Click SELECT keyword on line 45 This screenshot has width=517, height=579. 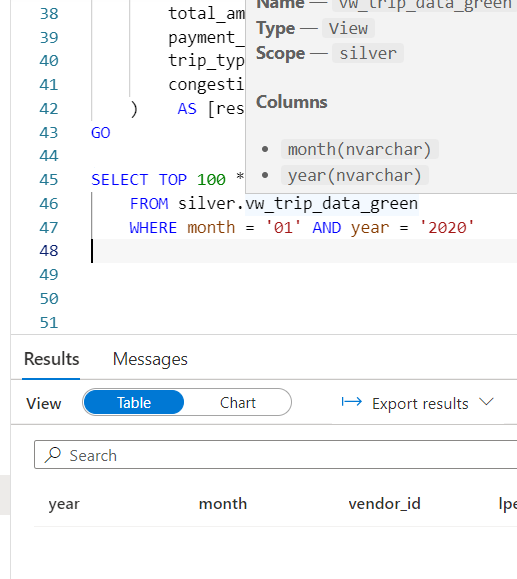pyautogui.click(x=120, y=180)
